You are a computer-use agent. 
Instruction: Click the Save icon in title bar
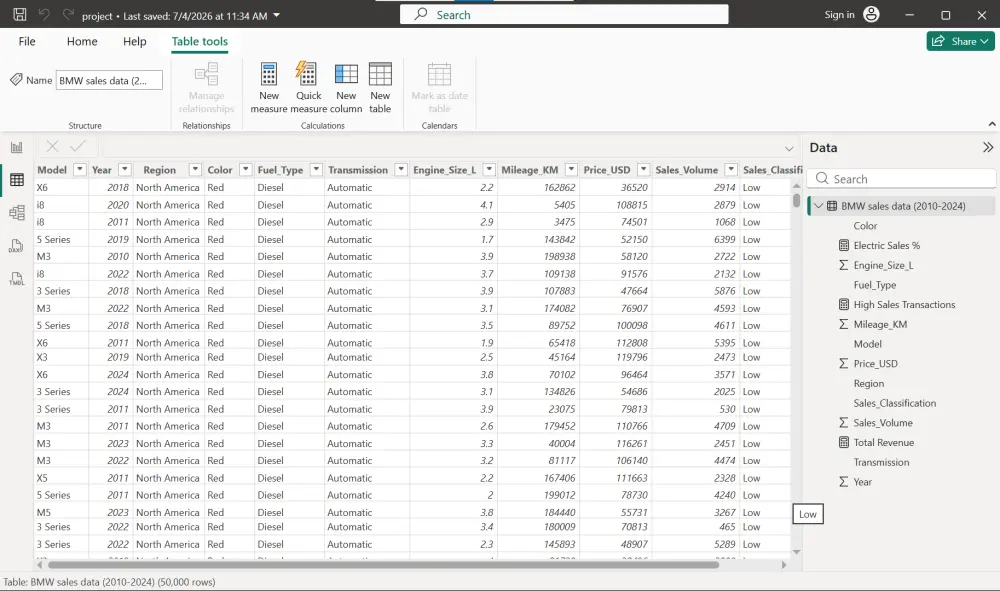20,14
